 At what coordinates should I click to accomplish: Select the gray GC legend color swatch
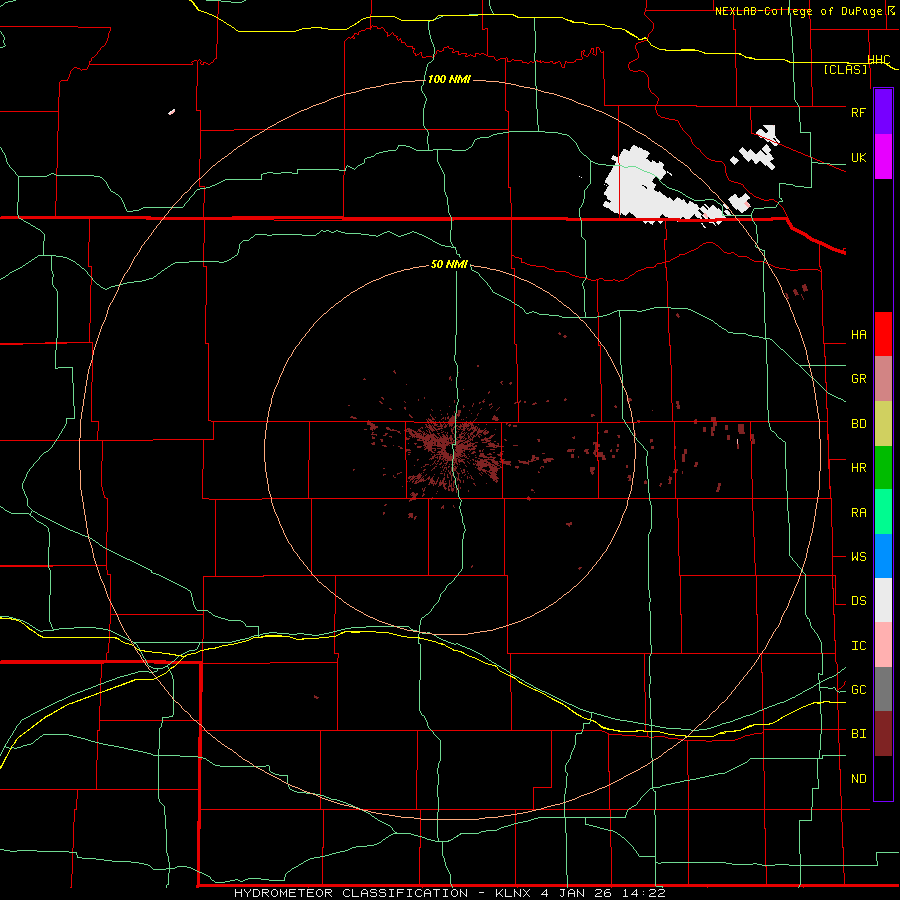(883, 689)
